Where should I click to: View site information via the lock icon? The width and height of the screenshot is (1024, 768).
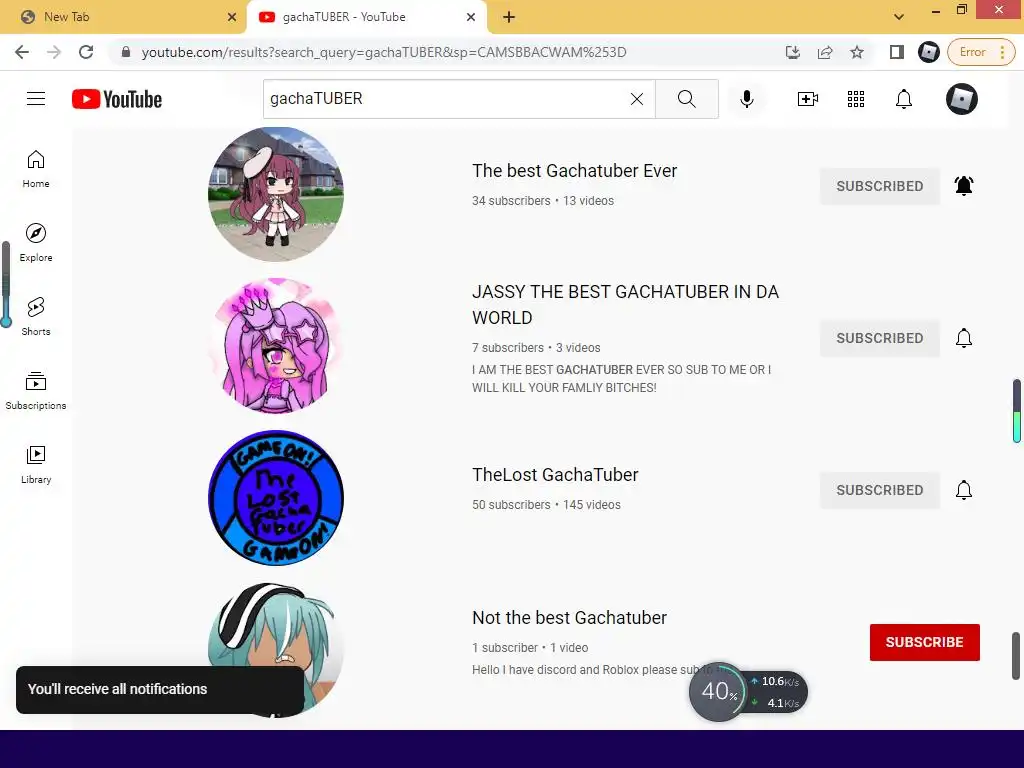(126, 52)
